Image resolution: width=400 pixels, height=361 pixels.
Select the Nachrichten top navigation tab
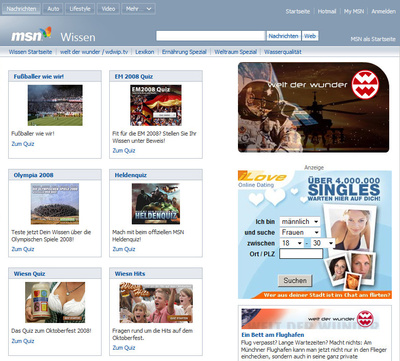pyautogui.click(x=21, y=9)
